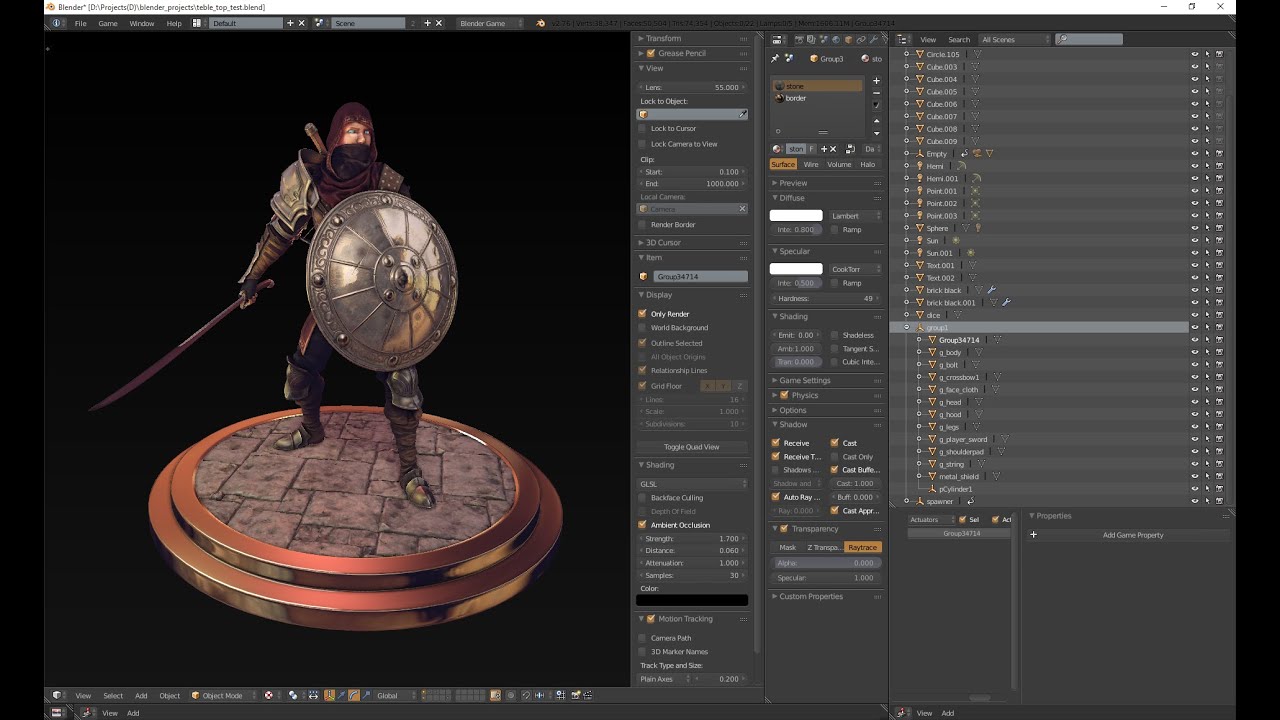Move material slot up with arrow
1280x720 pixels.
point(877,121)
